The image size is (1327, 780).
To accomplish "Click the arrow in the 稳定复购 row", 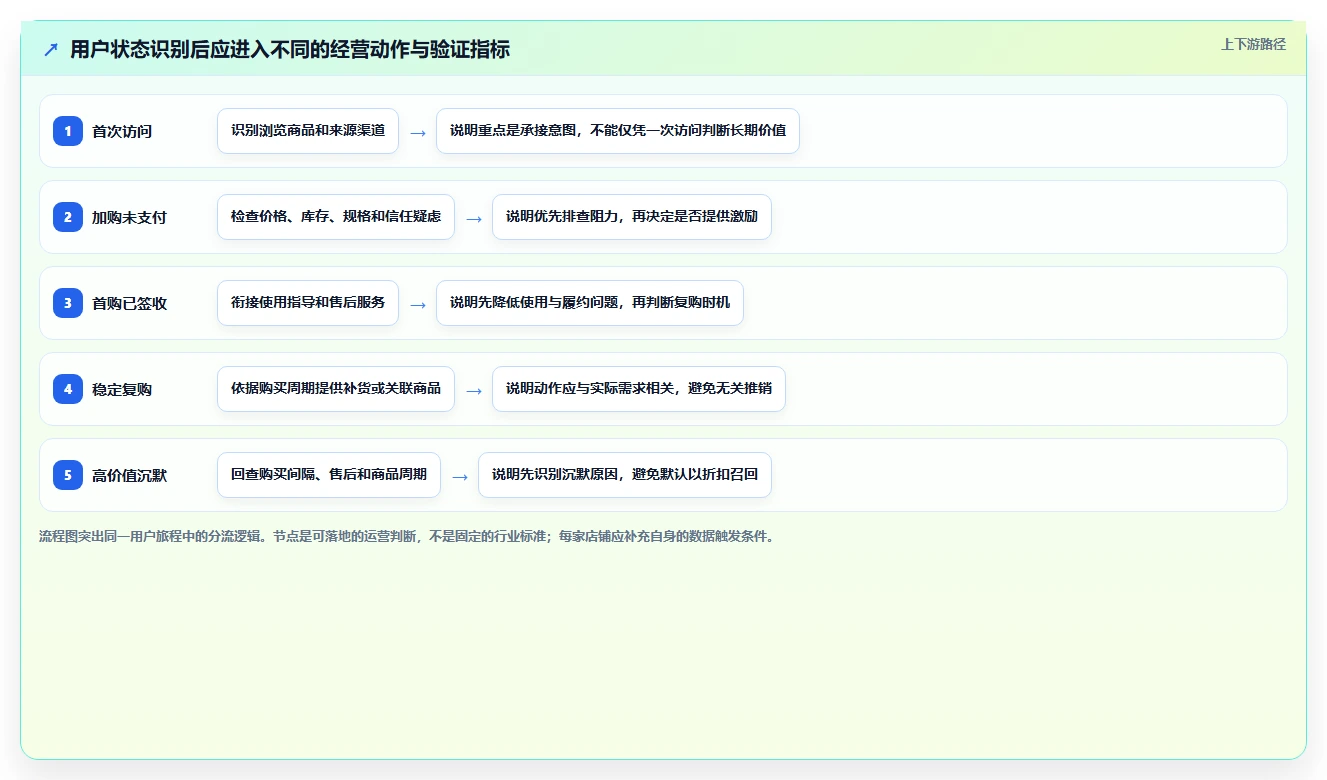I will pyautogui.click(x=474, y=390).
